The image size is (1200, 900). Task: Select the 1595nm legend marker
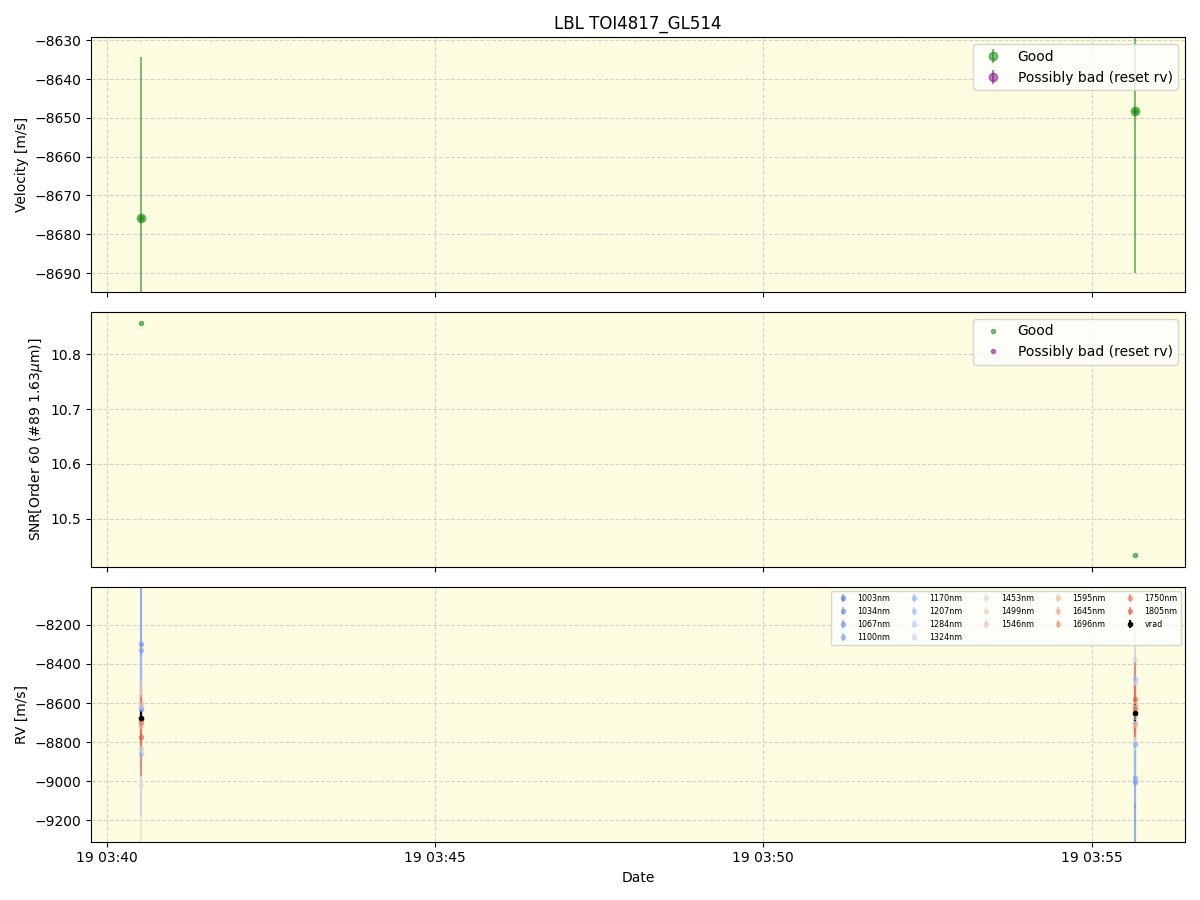(1058, 598)
